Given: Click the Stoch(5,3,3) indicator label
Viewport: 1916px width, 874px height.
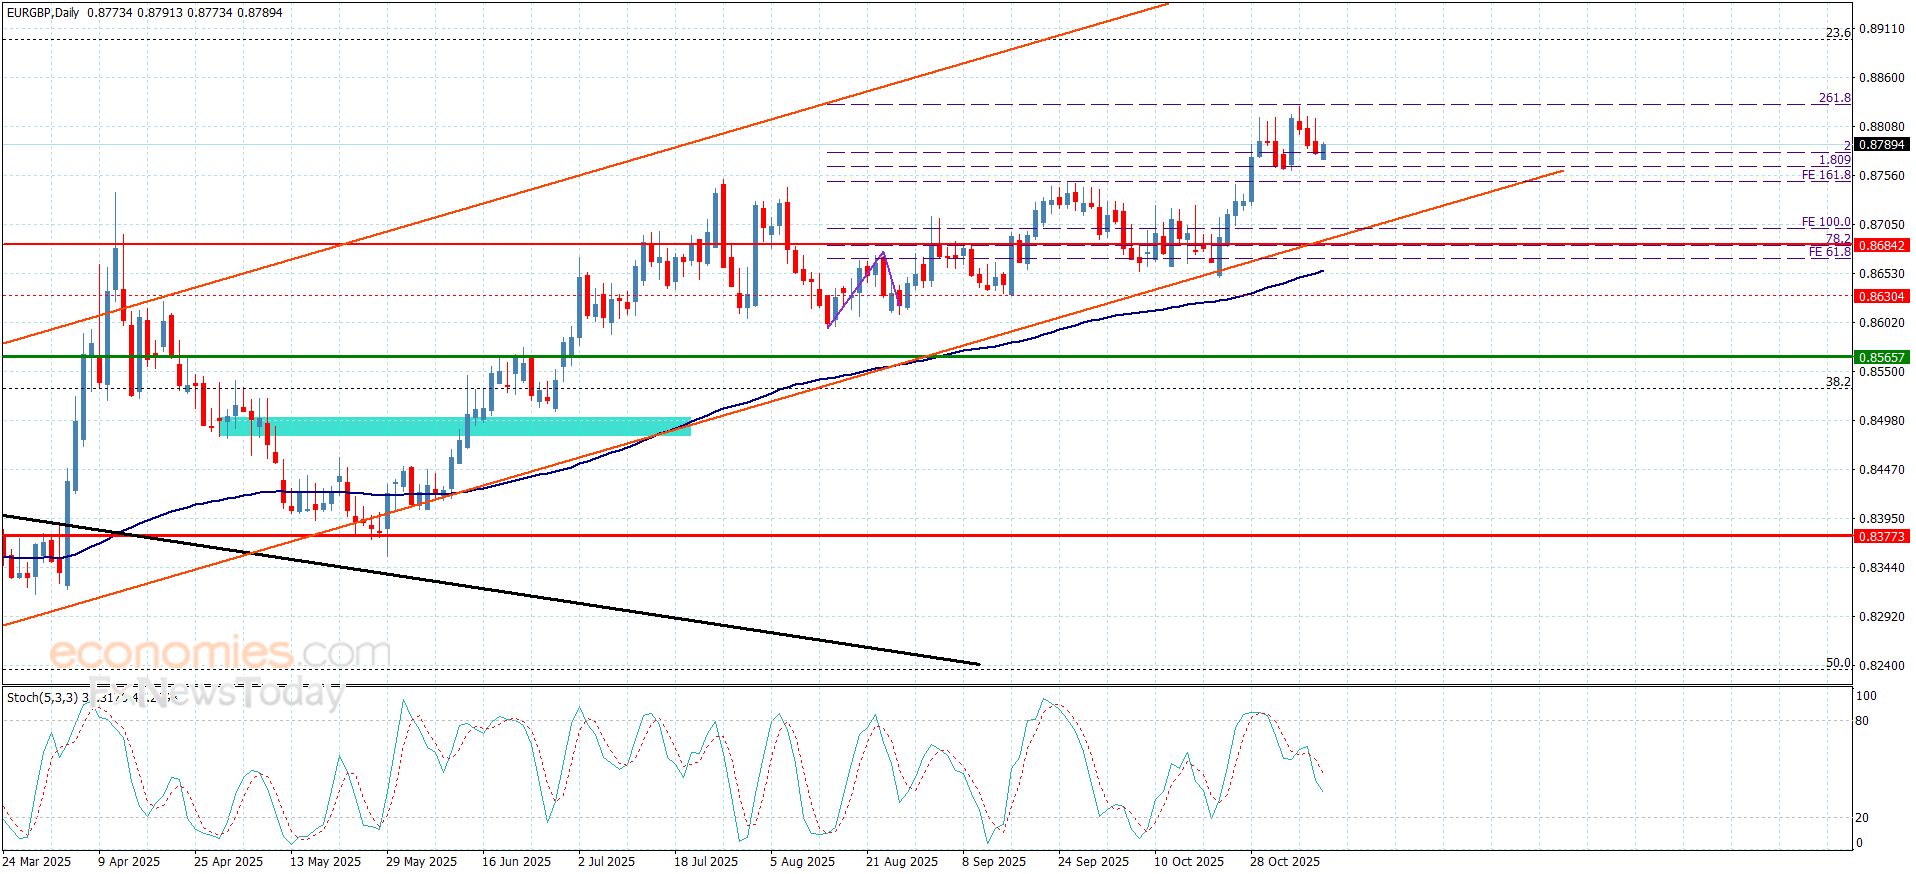Looking at the screenshot, I should pos(42,698).
